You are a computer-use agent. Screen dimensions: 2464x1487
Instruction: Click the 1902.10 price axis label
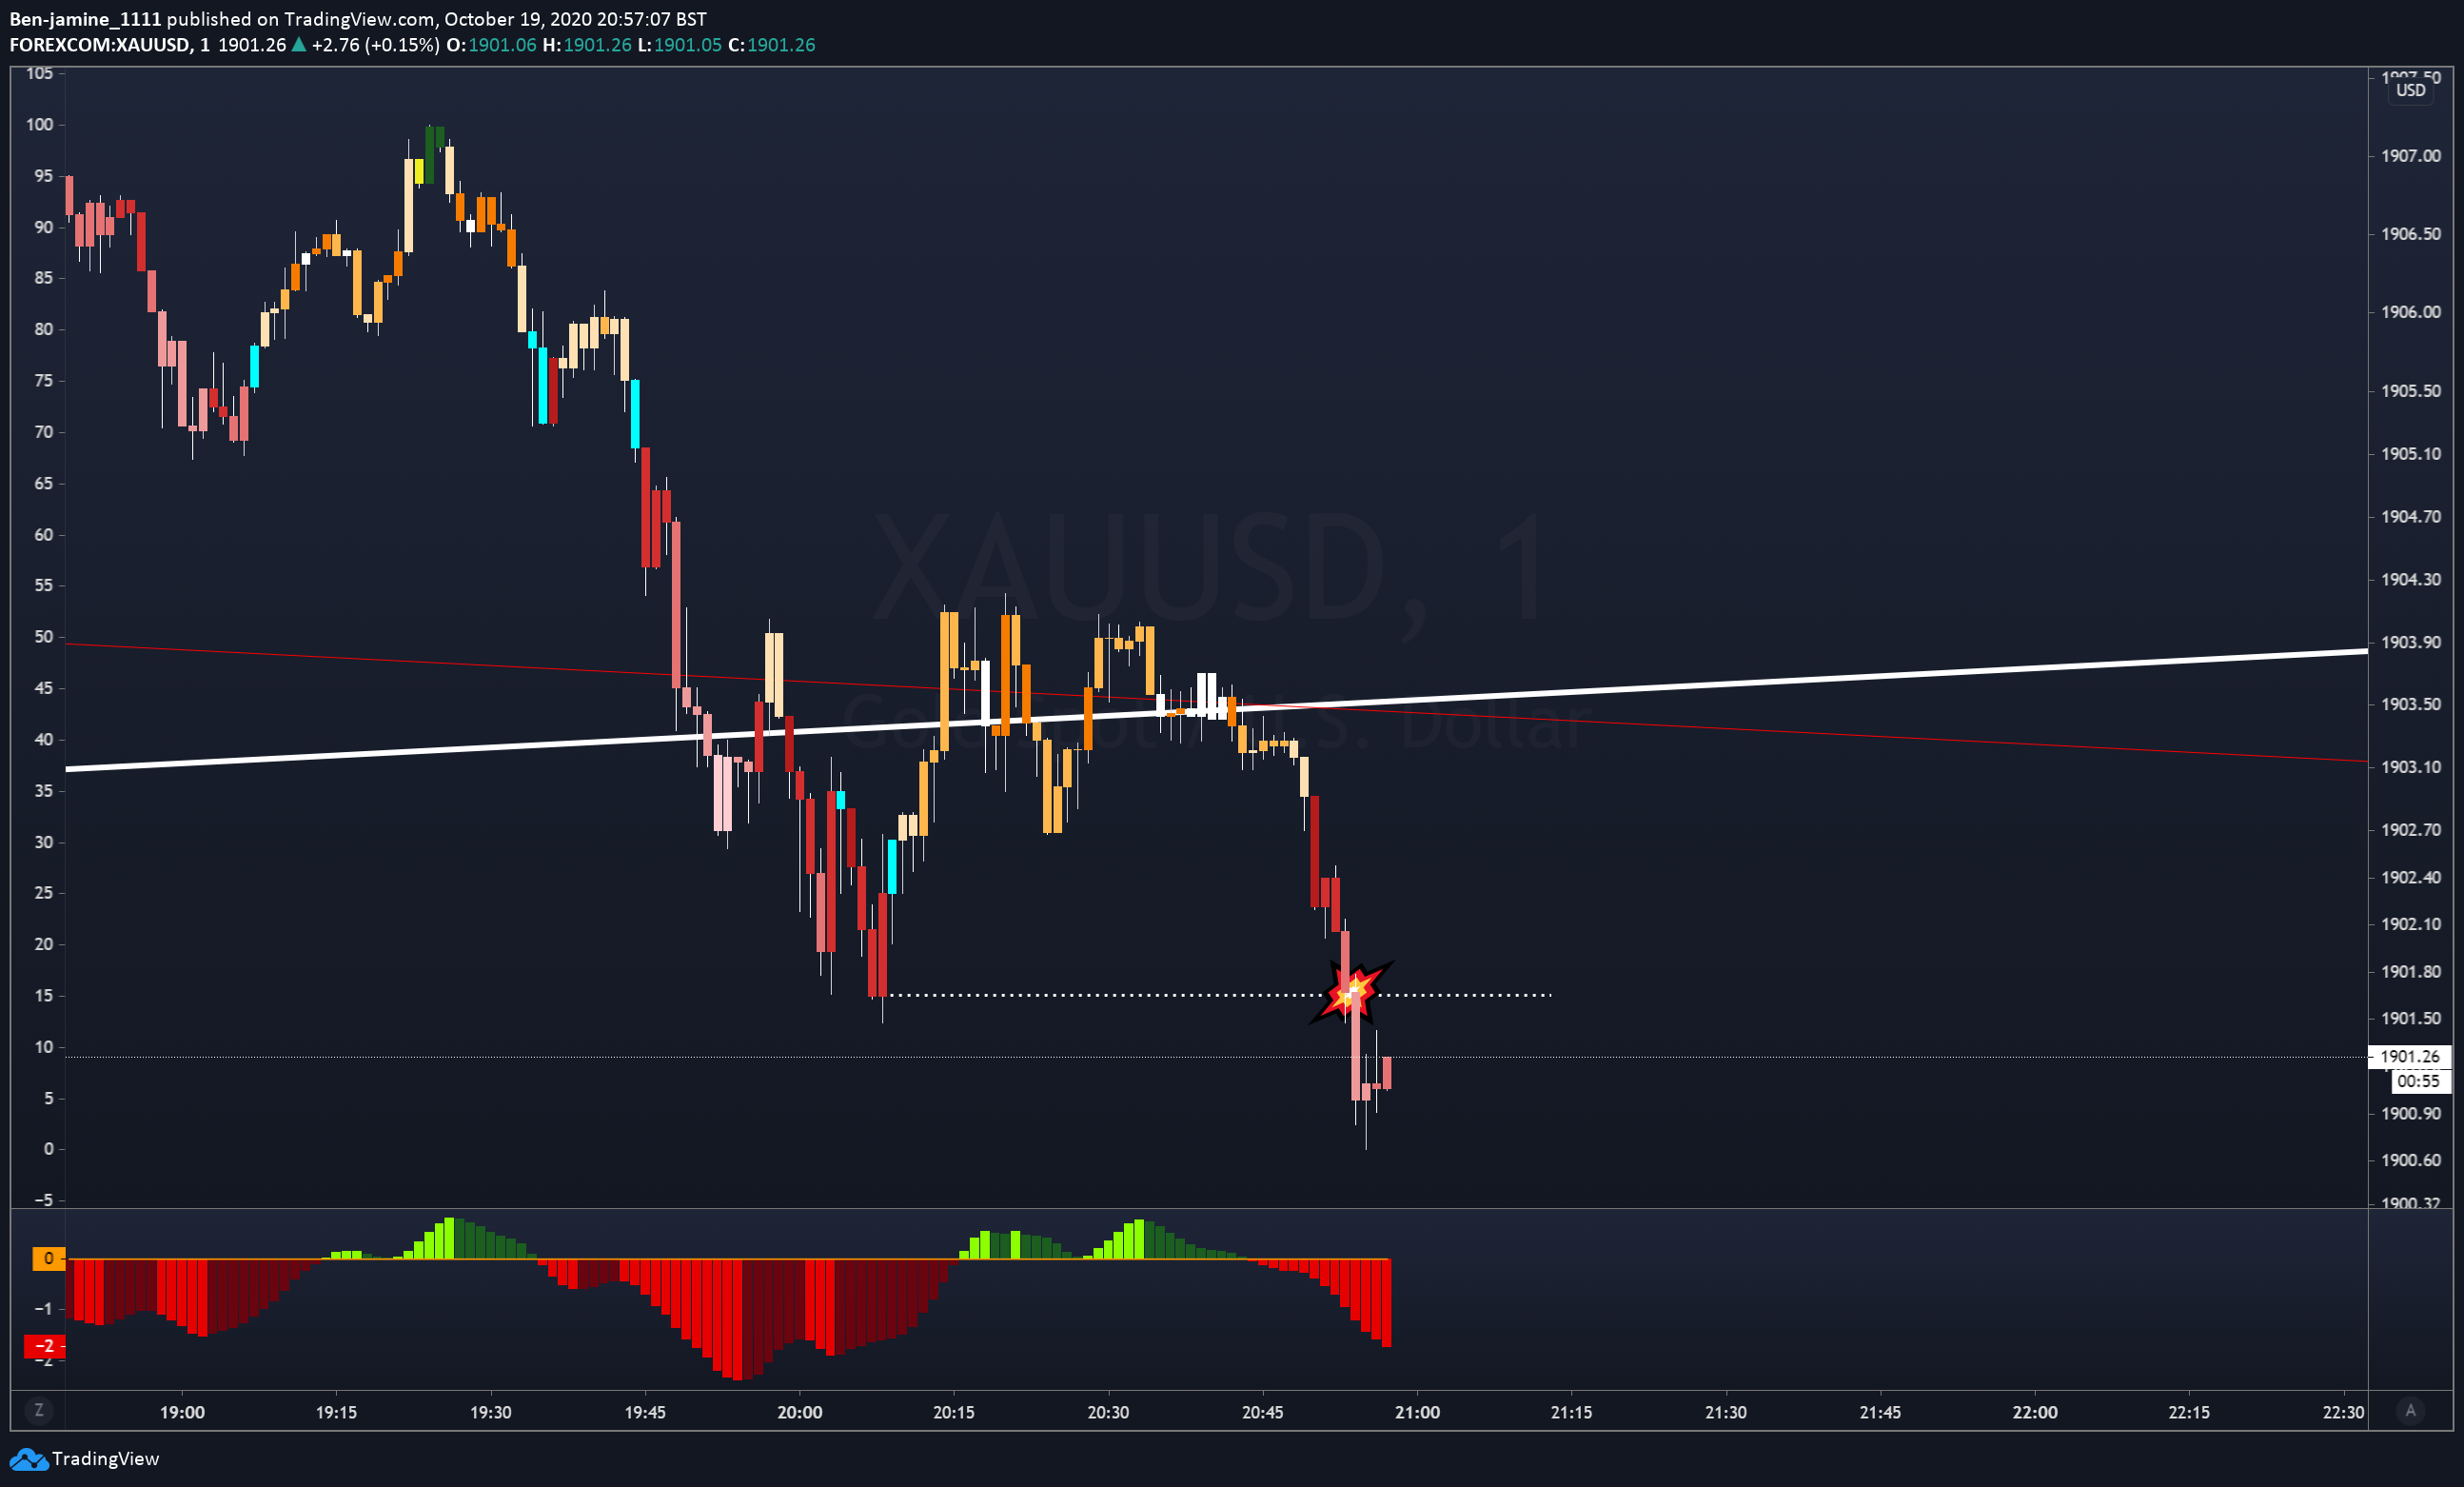point(2411,924)
